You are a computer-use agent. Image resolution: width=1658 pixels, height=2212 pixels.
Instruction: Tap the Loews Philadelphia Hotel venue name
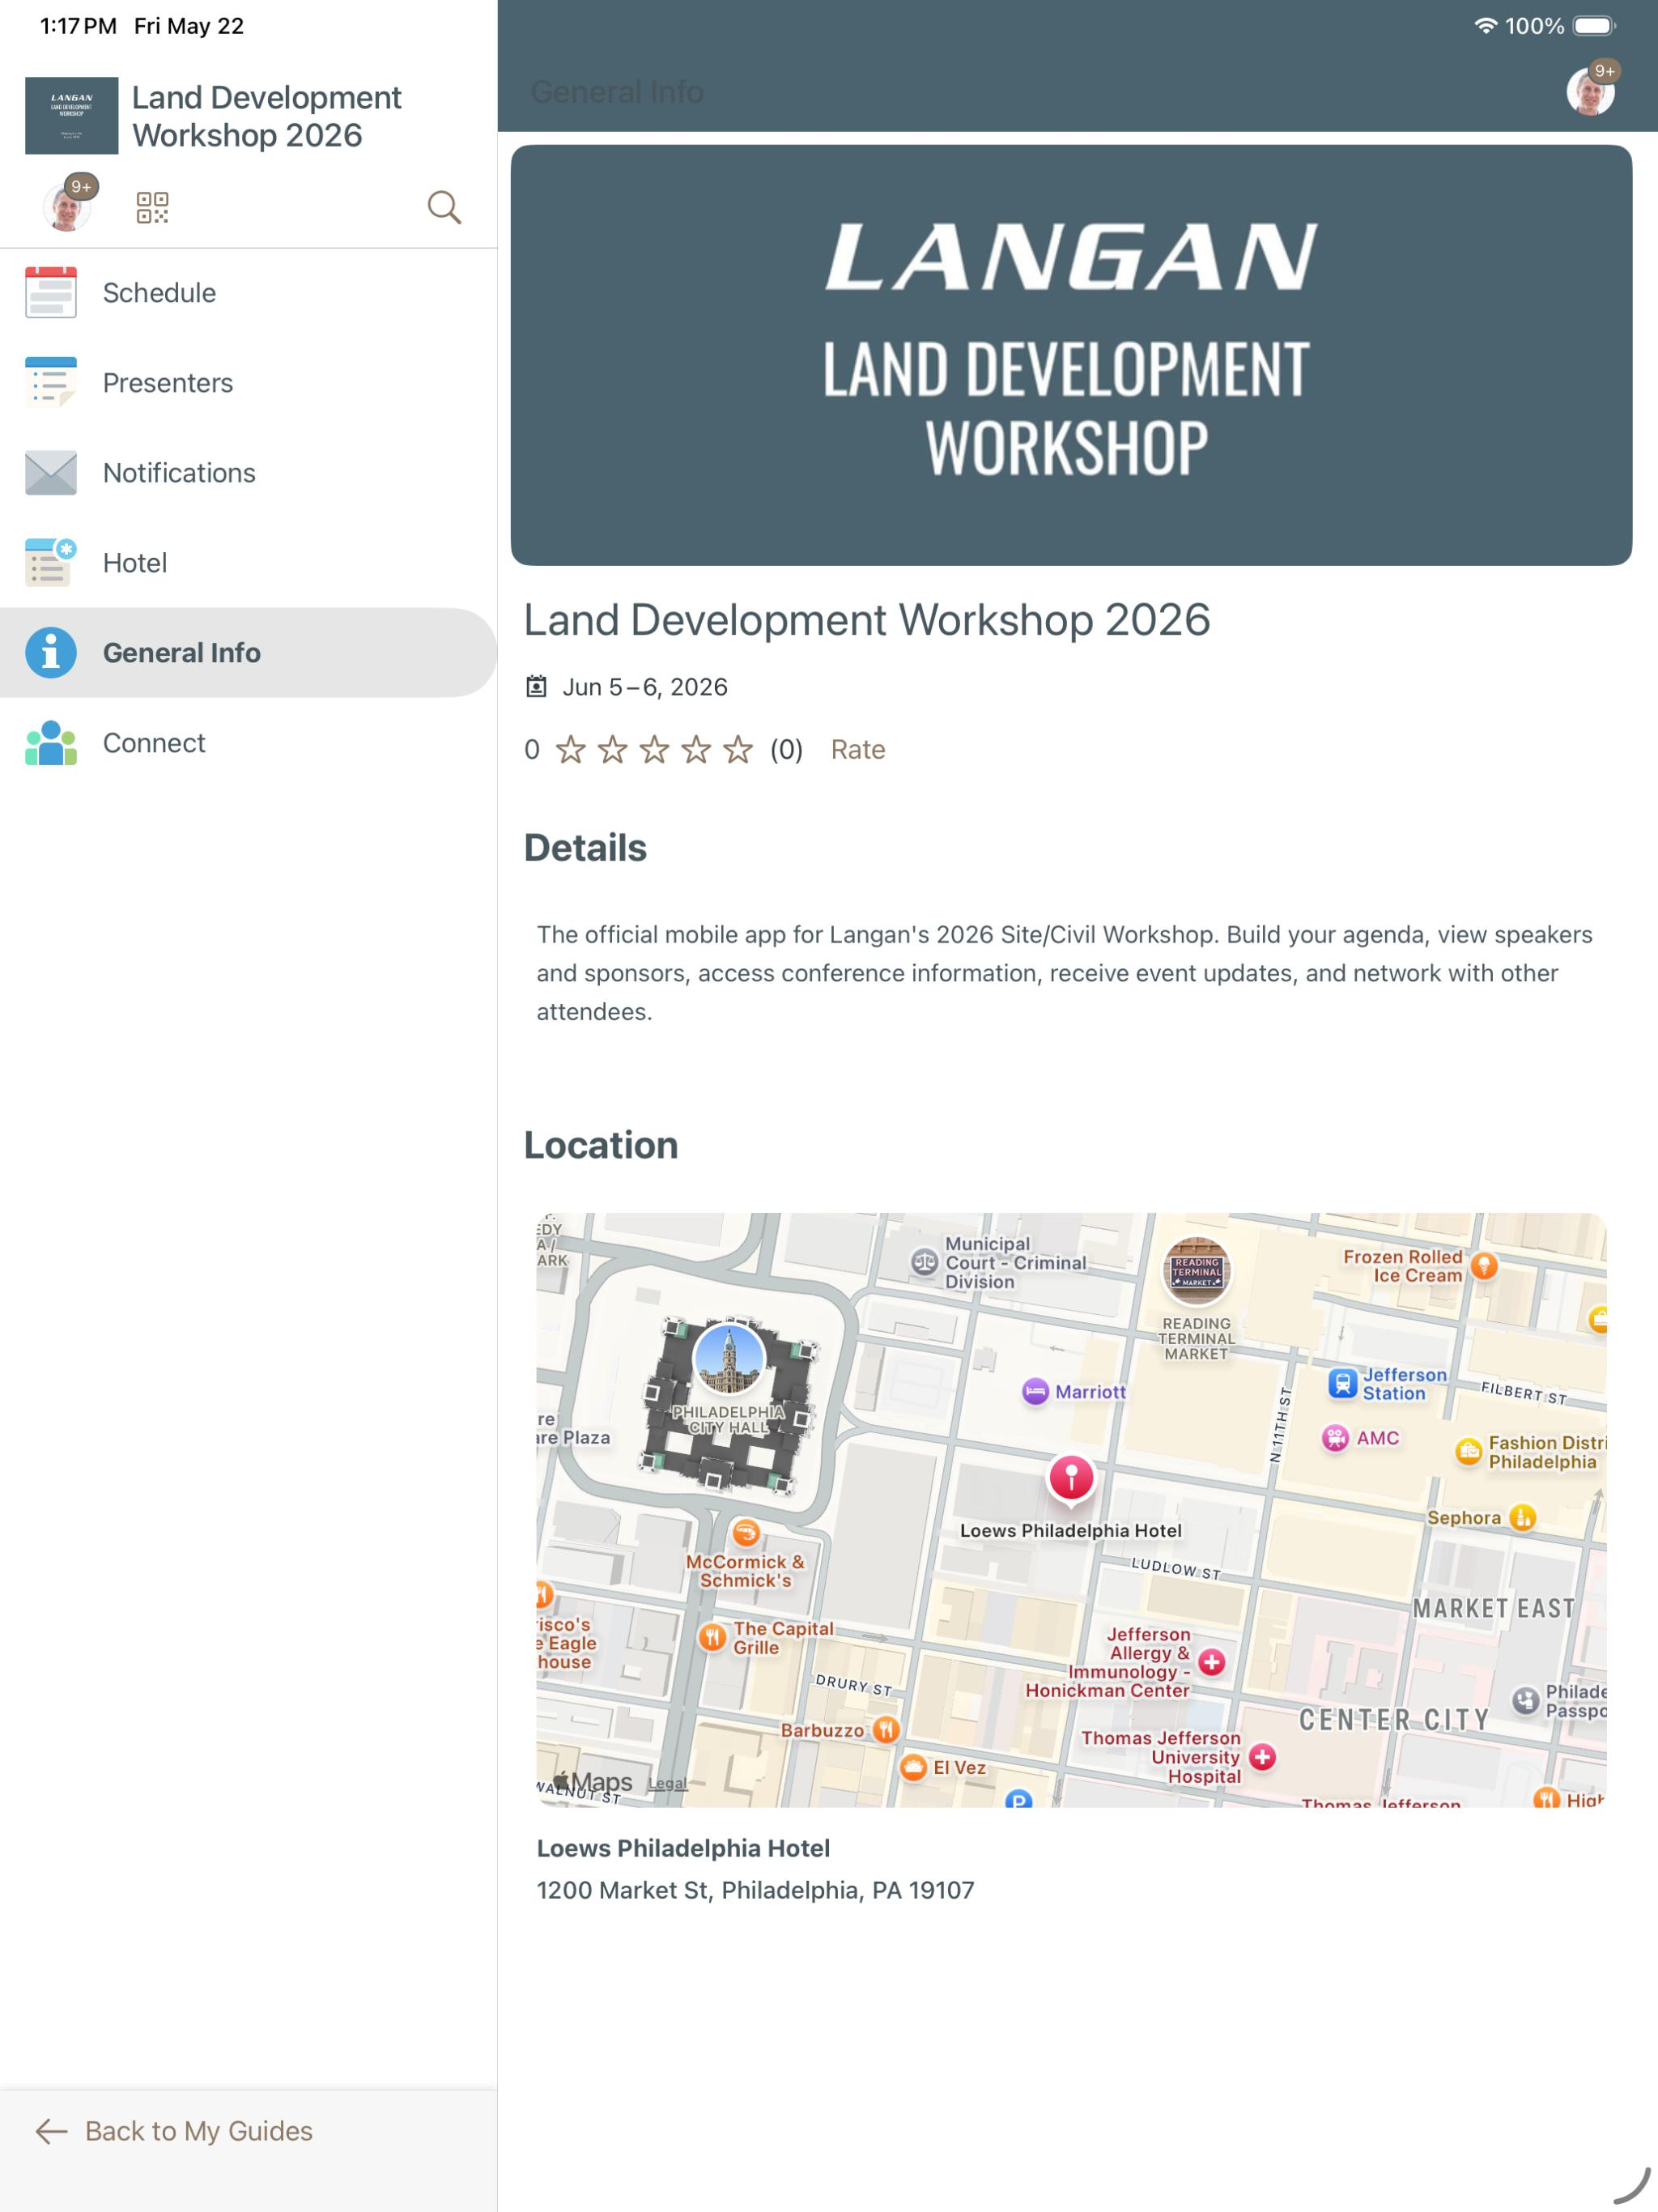[x=683, y=1848]
